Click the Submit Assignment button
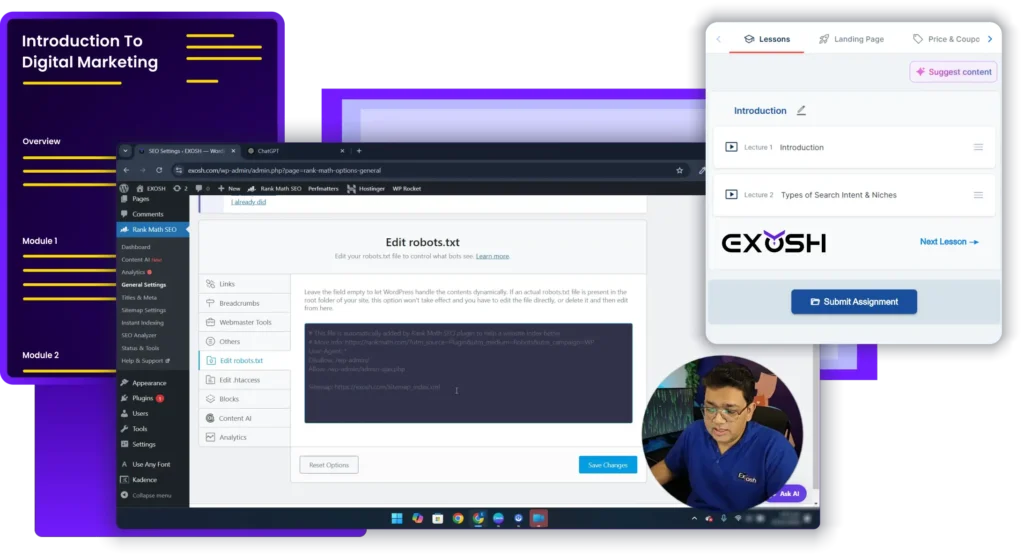The image size is (1024, 558). (854, 302)
